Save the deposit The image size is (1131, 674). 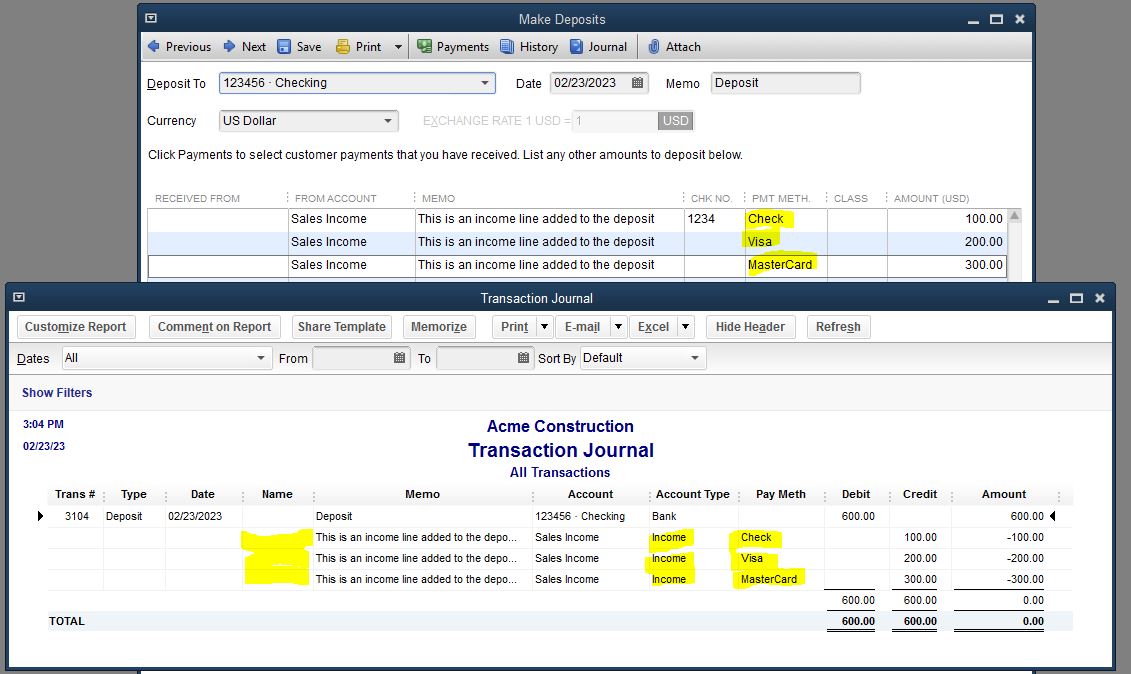pos(299,46)
